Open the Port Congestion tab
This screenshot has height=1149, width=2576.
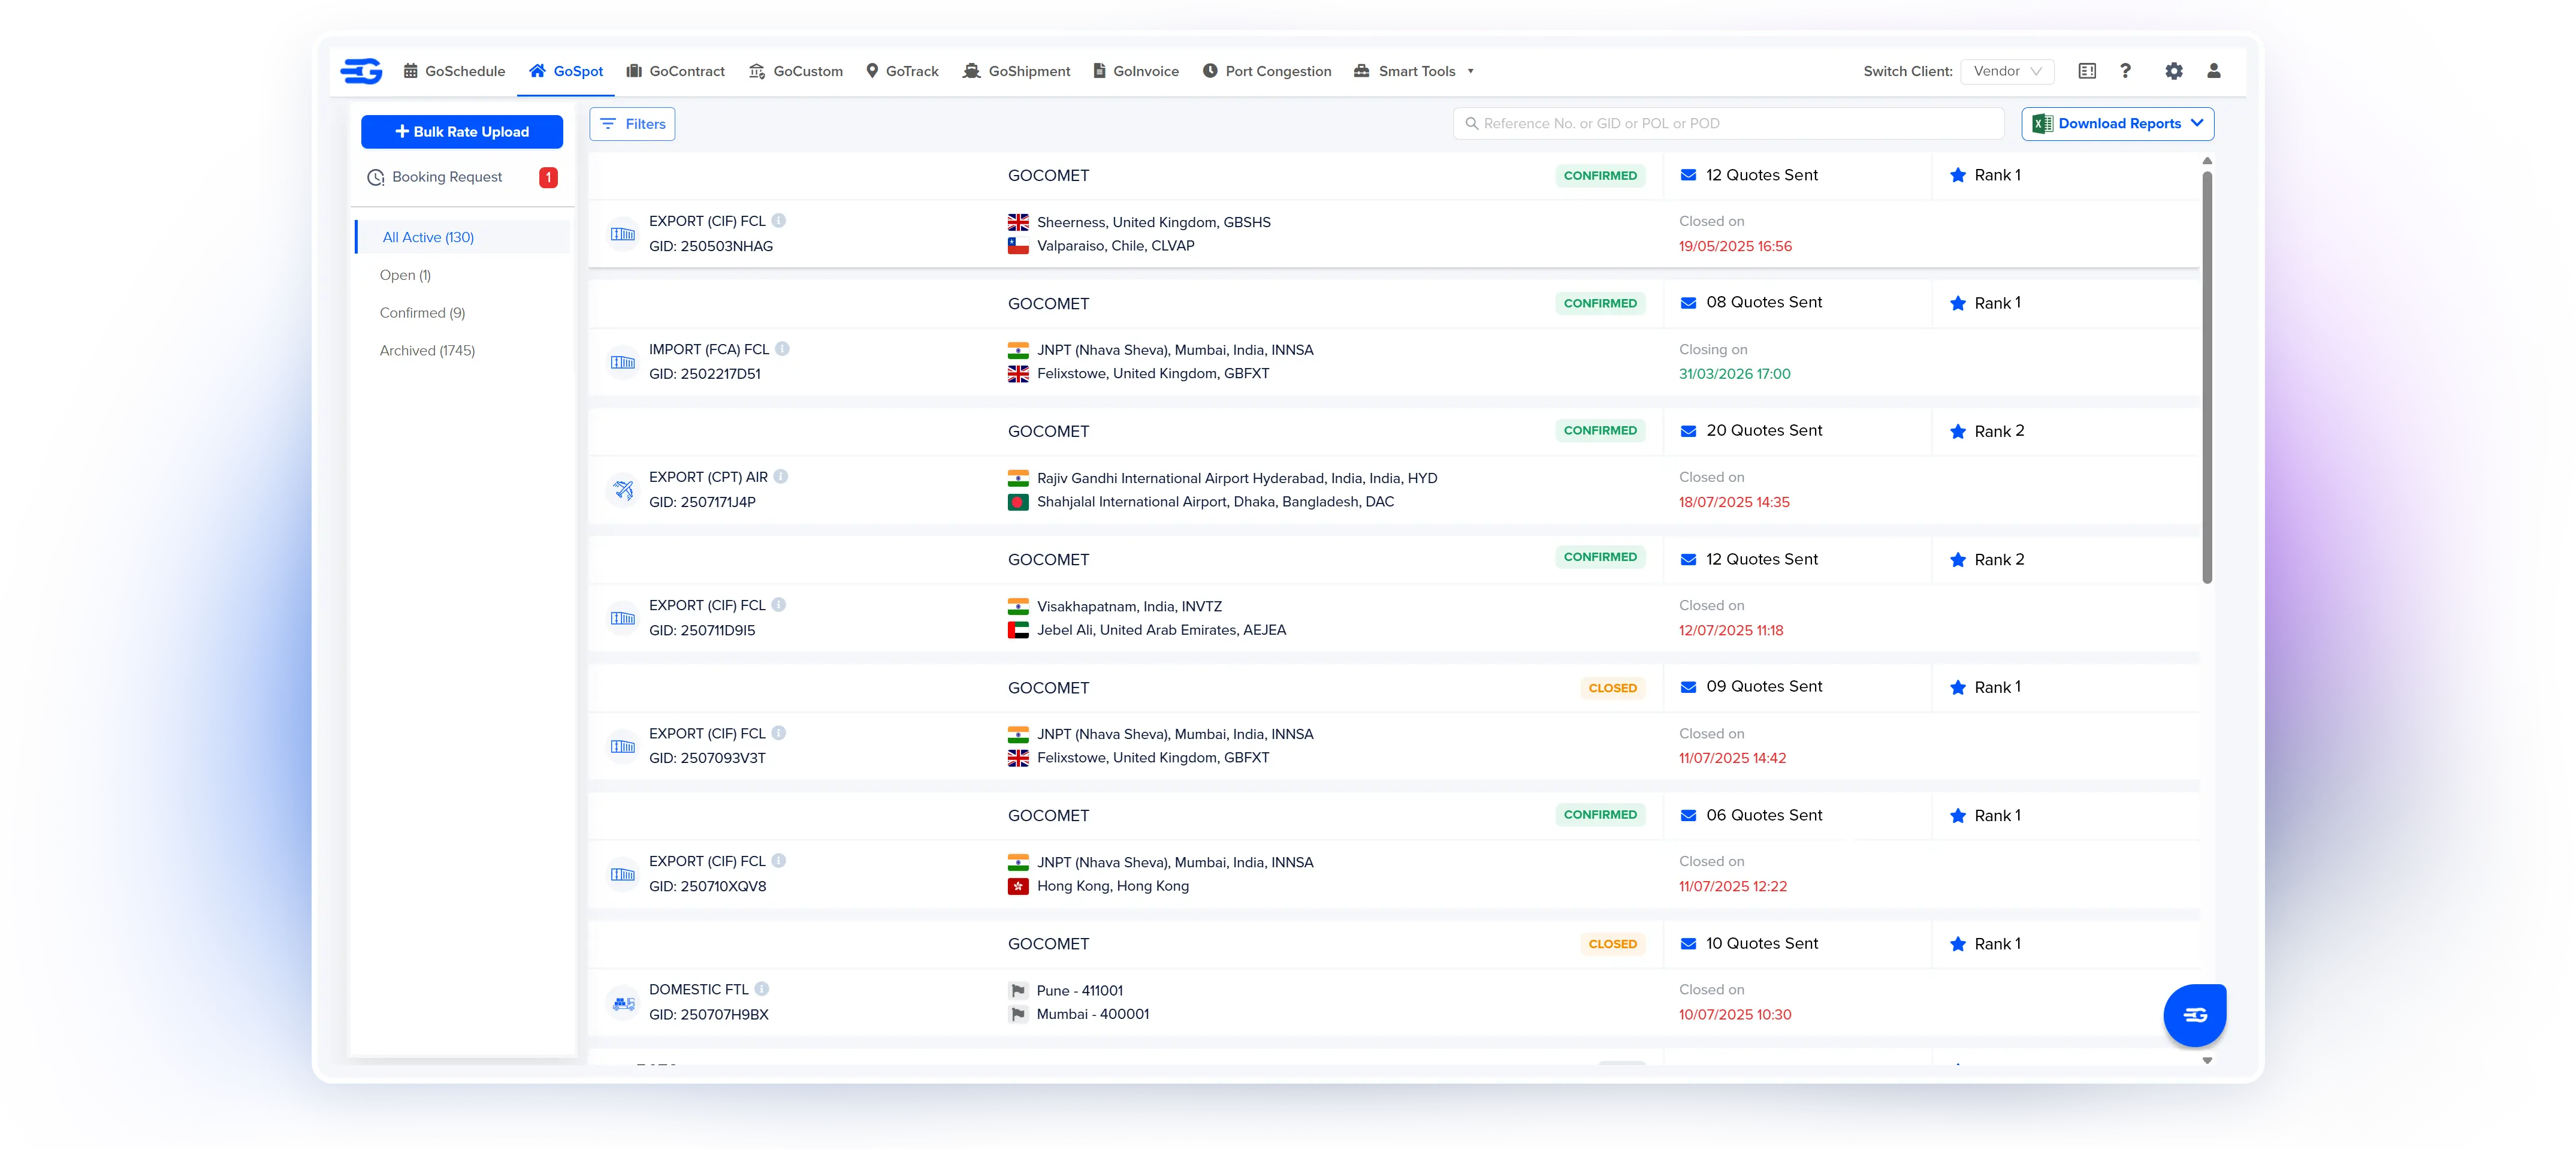tap(1266, 71)
